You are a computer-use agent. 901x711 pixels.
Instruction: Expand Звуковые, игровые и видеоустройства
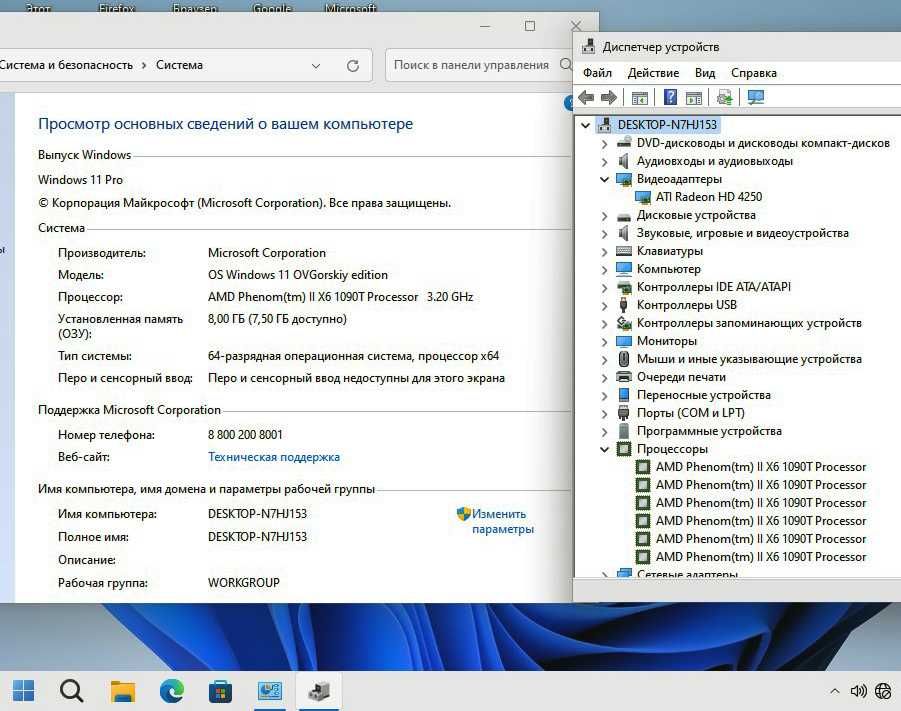pyautogui.click(x=604, y=233)
